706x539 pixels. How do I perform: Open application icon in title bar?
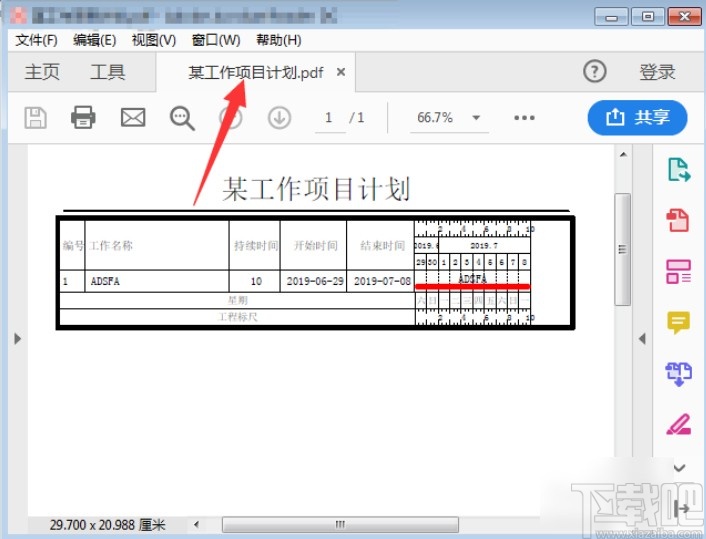pos(18,16)
